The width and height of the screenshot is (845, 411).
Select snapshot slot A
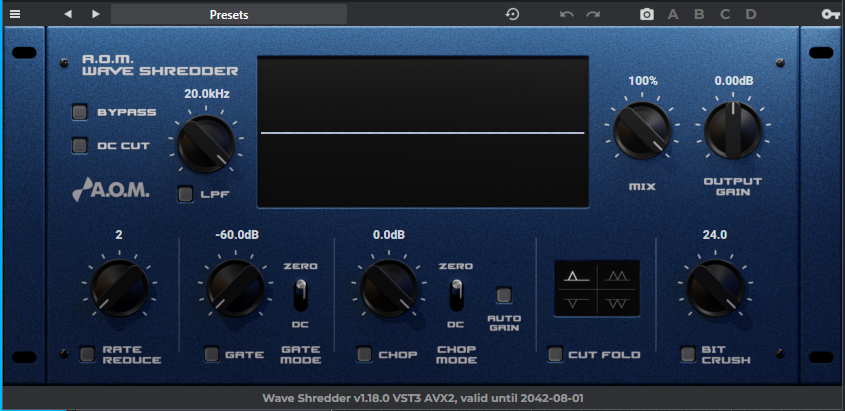click(x=673, y=15)
